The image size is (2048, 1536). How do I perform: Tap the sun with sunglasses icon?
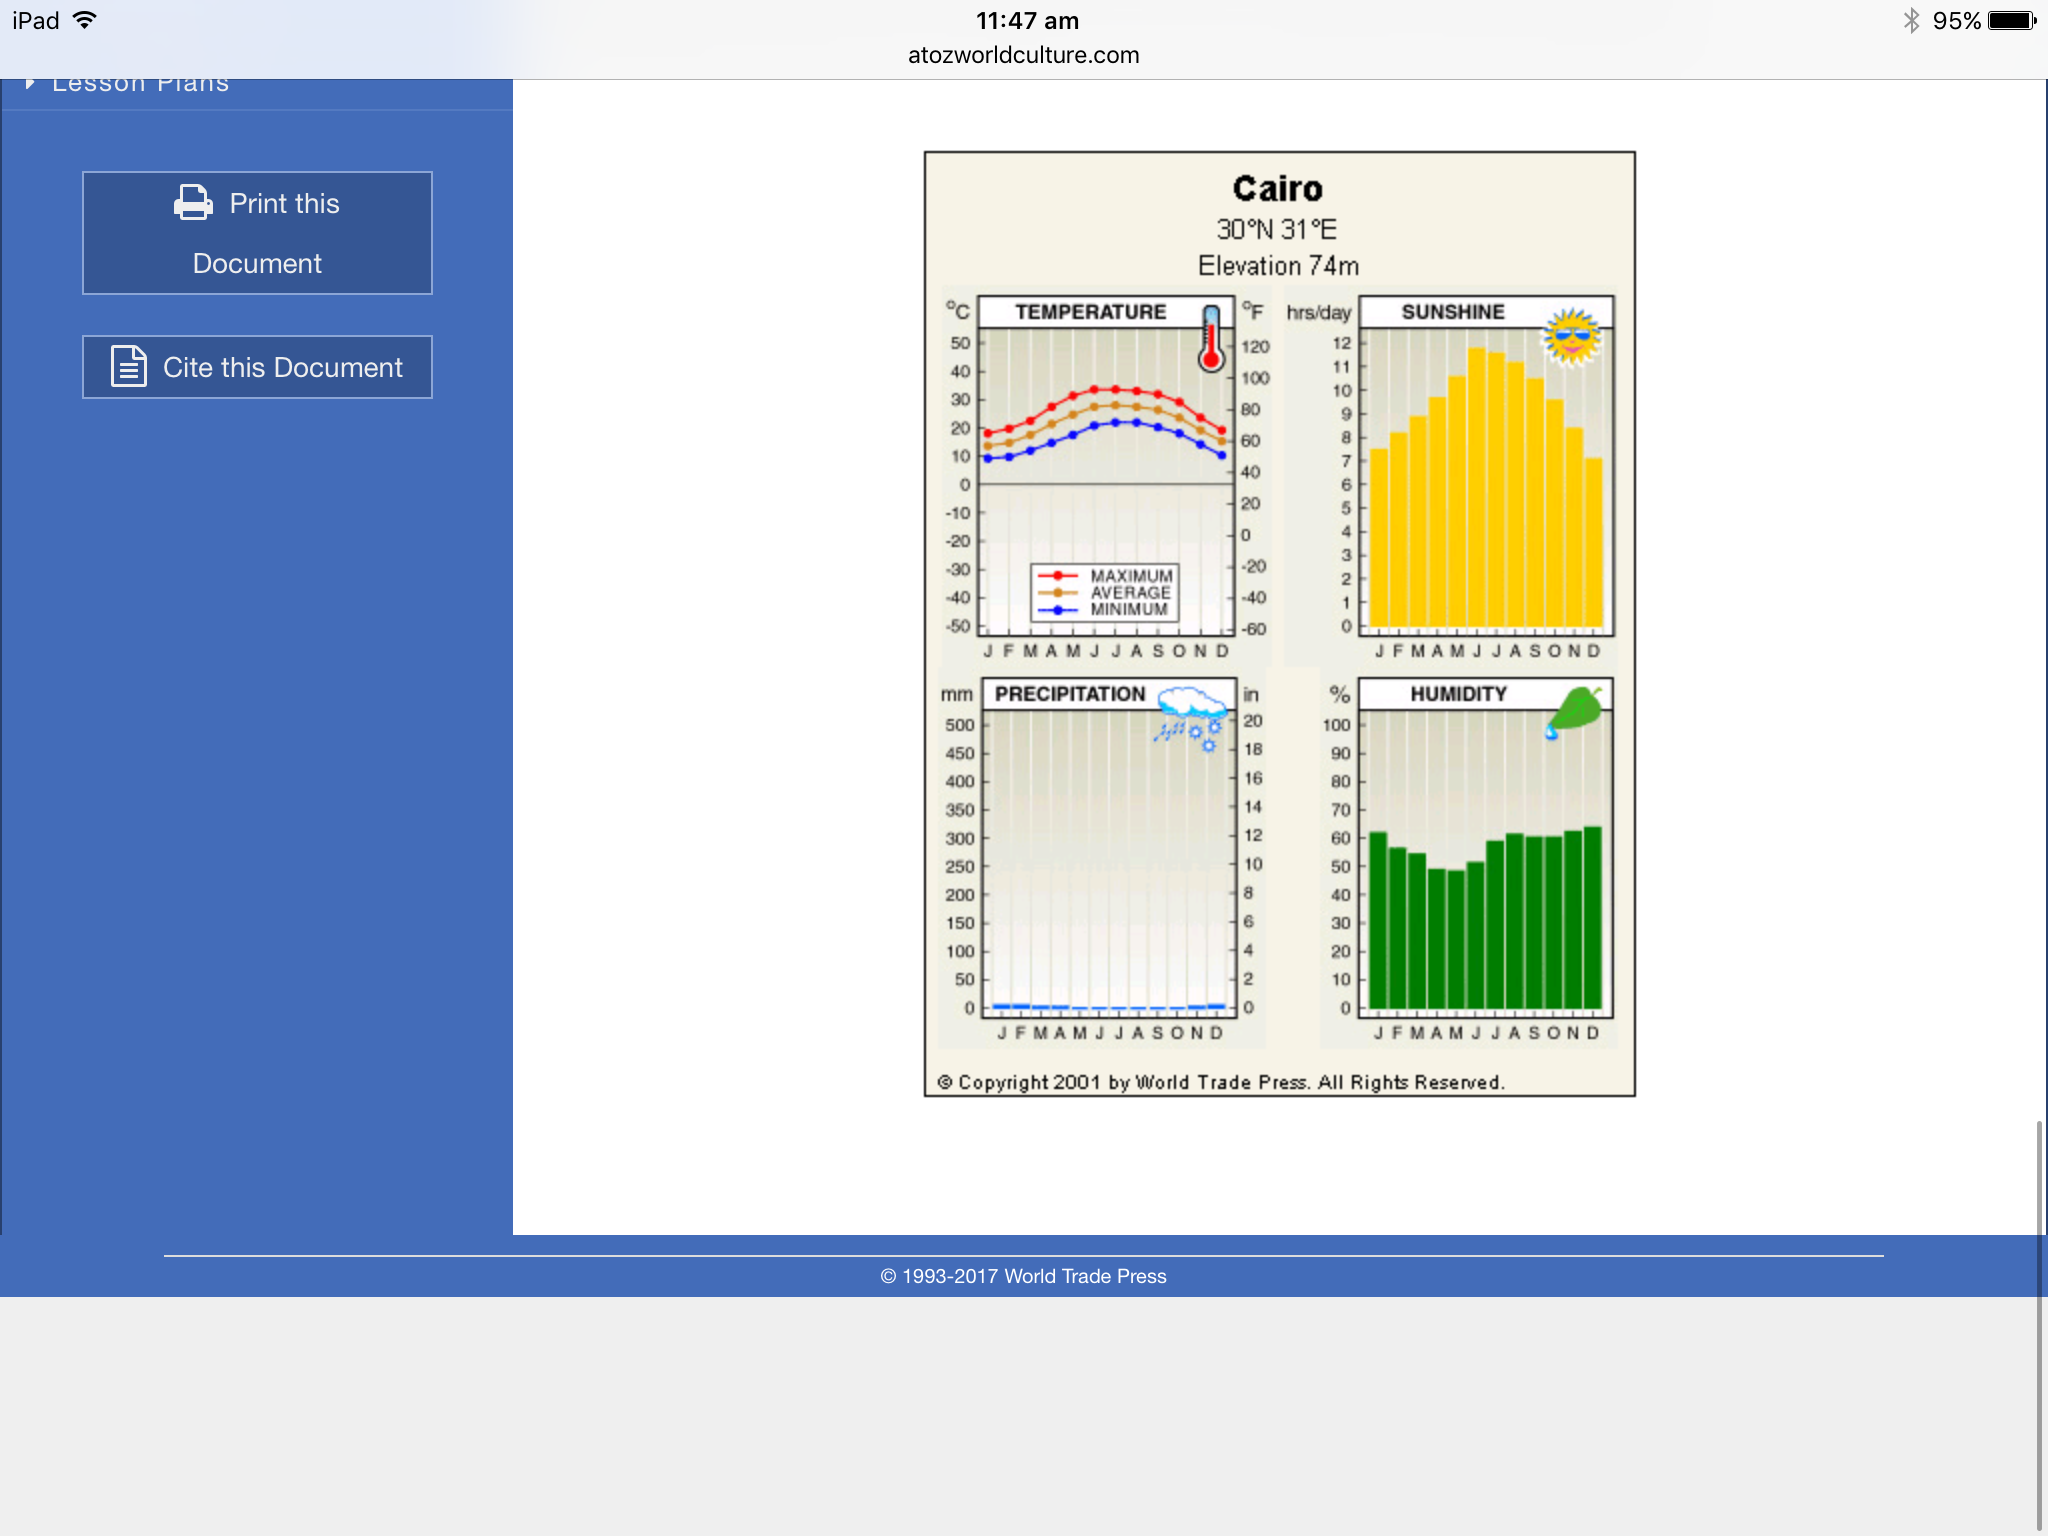tap(1571, 336)
